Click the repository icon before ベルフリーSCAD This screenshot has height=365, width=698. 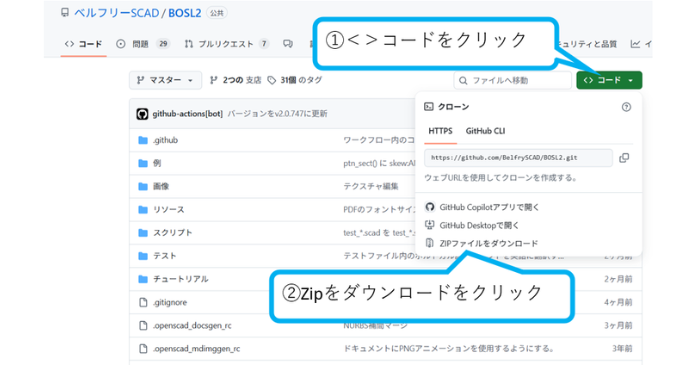click(x=65, y=12)
